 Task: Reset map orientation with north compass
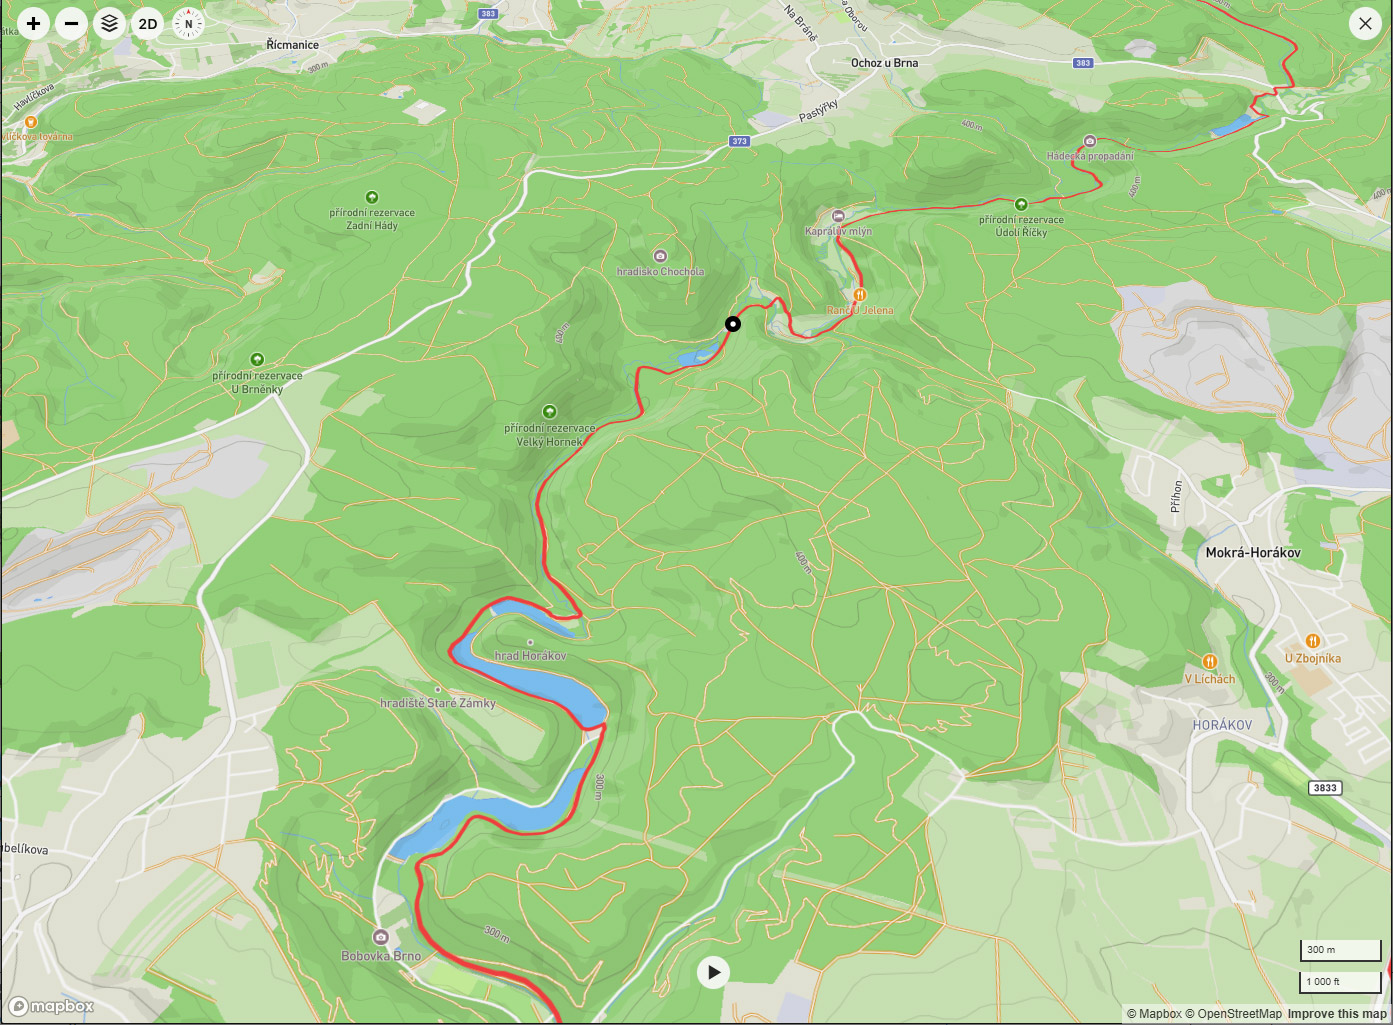click(187, 23)
